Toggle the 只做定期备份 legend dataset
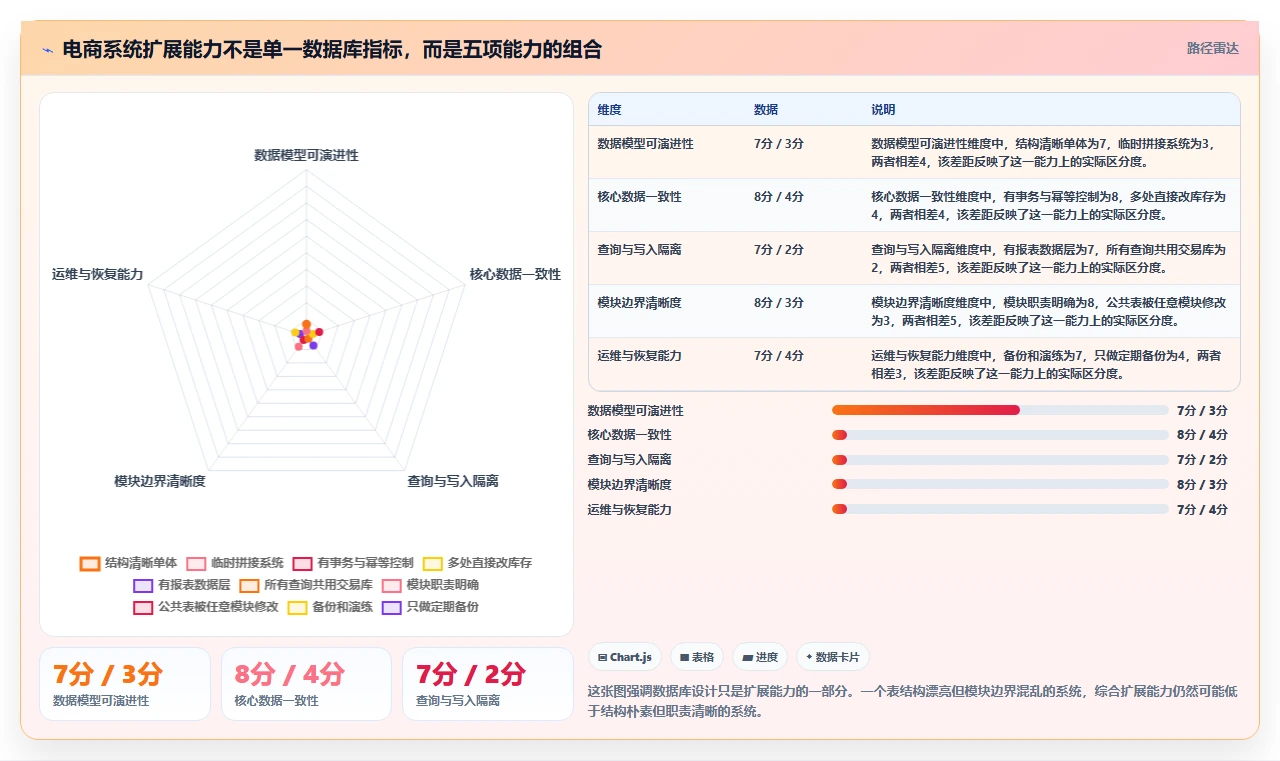 click(430, 607)
